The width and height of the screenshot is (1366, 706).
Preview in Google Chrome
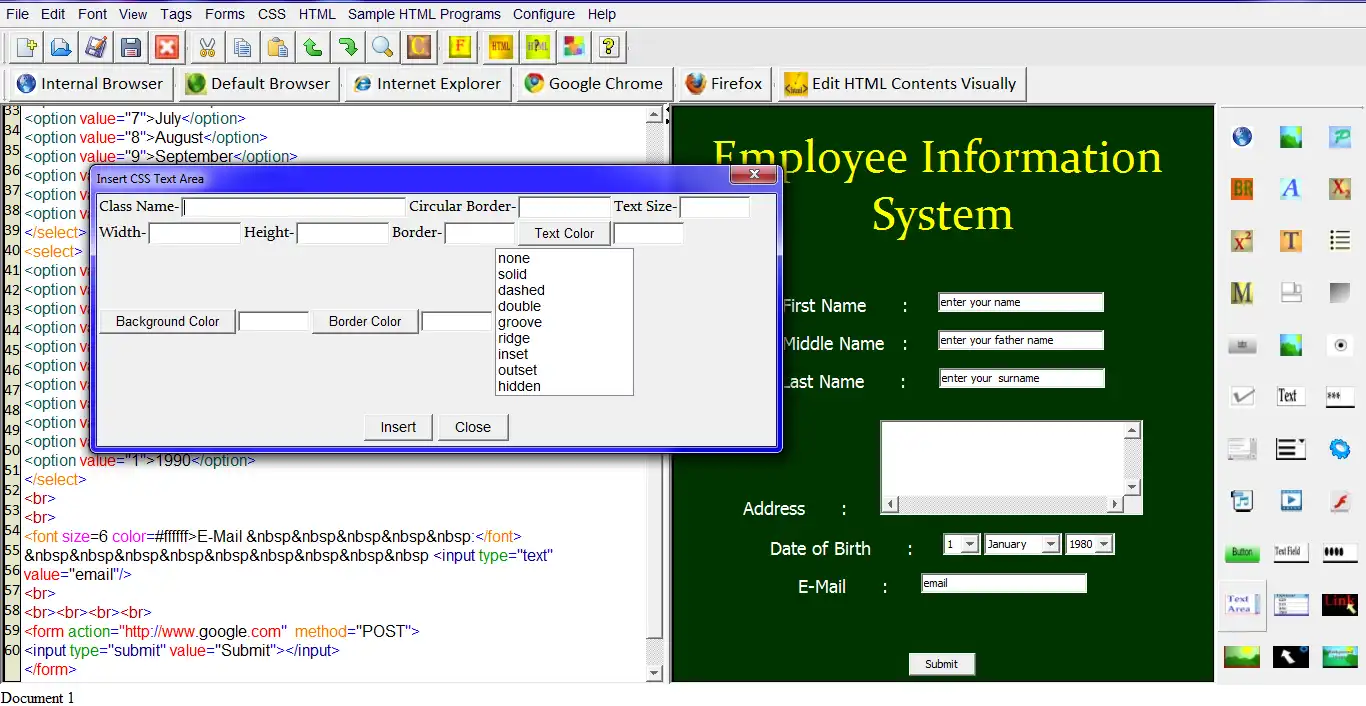pyautogui.click(x=593, y=84)
